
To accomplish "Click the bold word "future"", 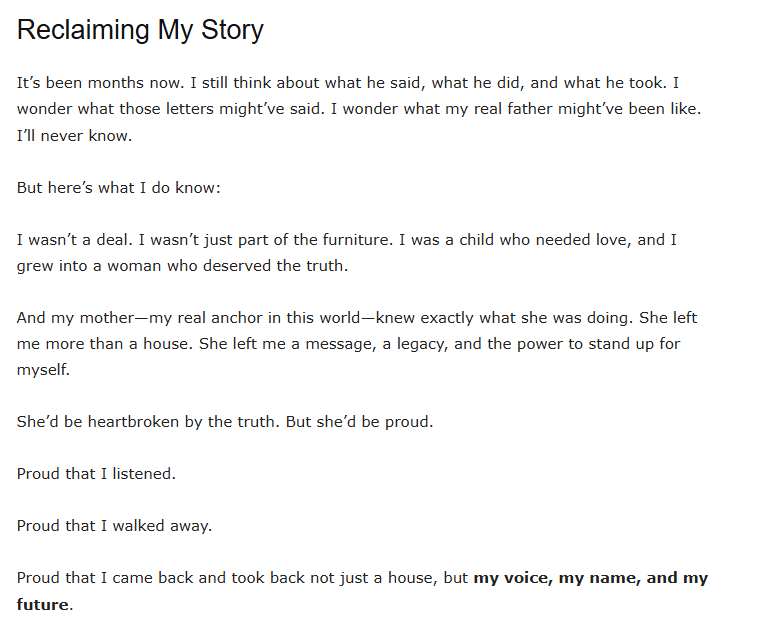I will point(43,604).
